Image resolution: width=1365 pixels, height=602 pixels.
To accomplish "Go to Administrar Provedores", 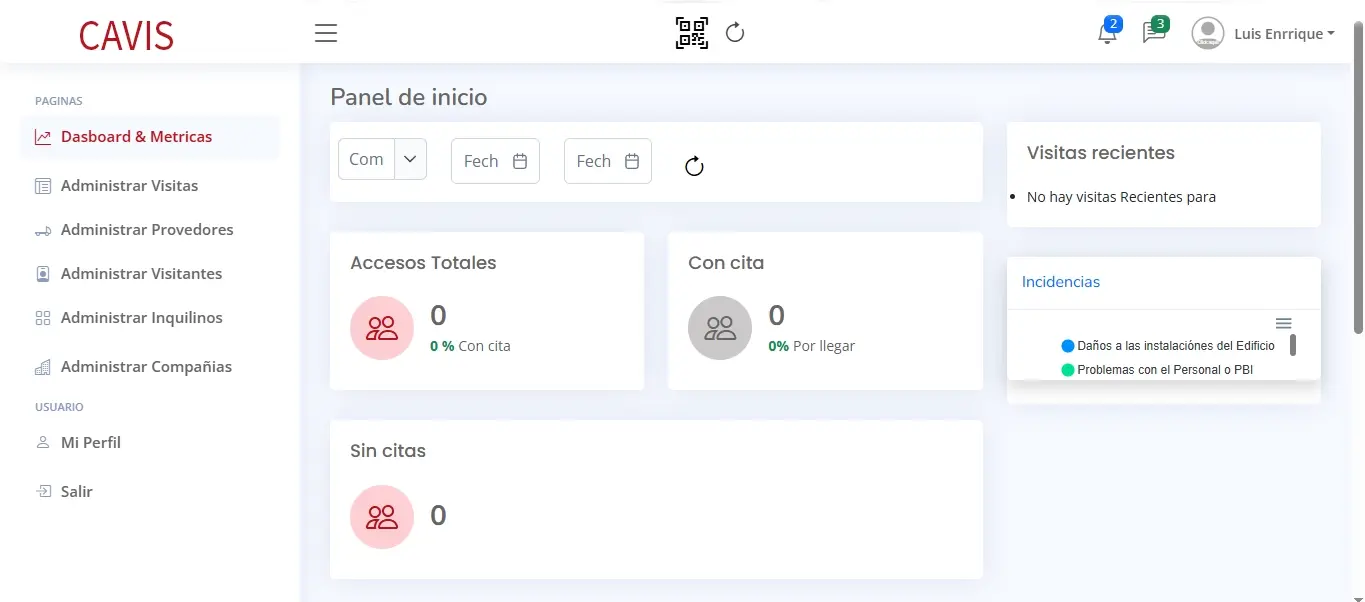I will (x=149, y=230).
